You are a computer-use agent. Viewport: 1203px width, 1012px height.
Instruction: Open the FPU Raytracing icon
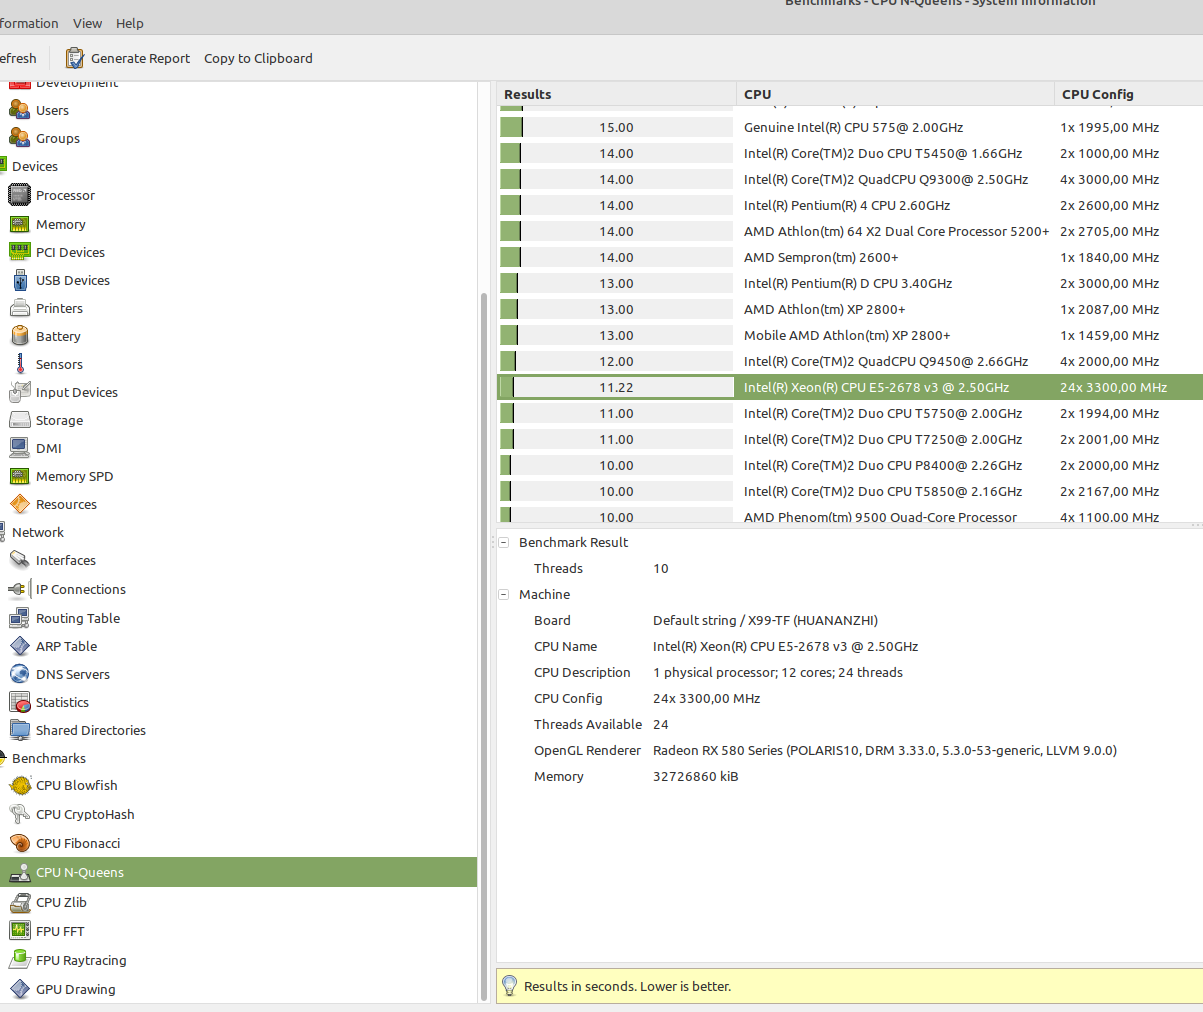tap(19, 960)
